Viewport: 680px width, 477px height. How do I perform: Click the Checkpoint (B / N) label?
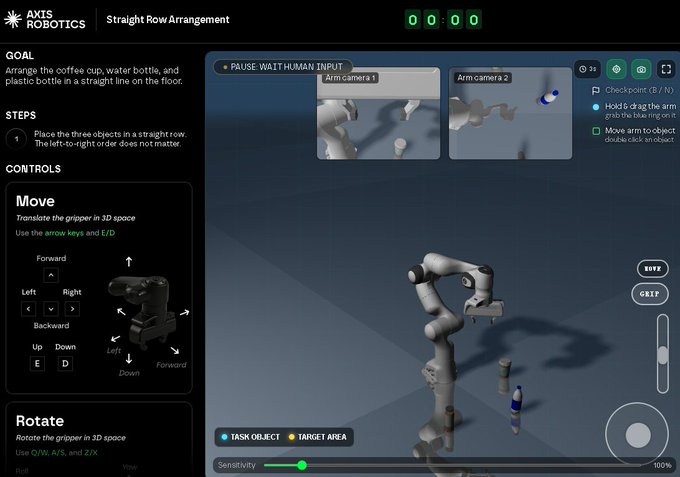[x=639, y=90]
